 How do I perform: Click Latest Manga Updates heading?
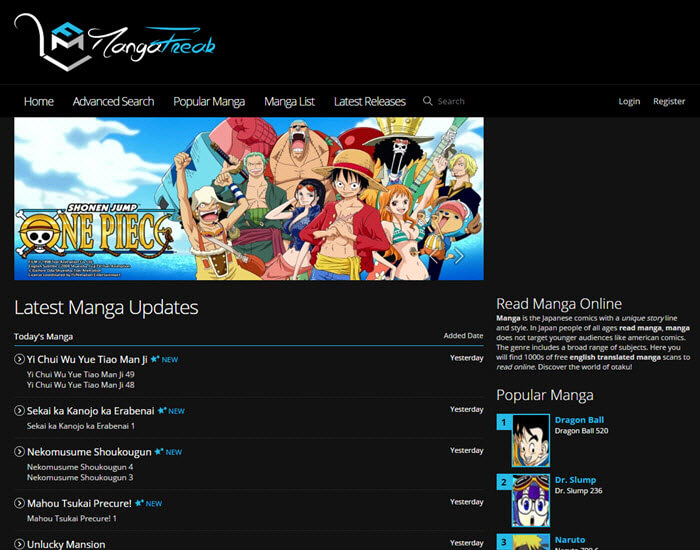pos(106,308)
